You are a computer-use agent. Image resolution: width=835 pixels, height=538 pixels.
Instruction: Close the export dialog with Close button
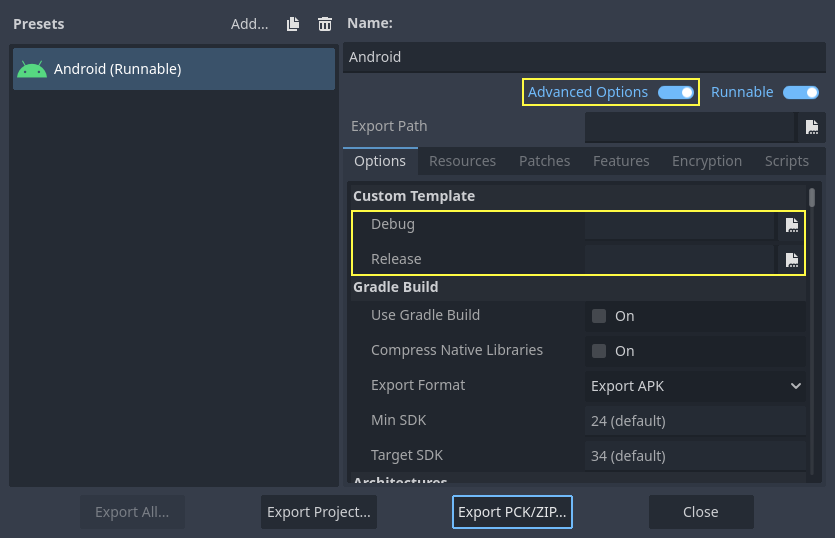(x=700, y=512)
